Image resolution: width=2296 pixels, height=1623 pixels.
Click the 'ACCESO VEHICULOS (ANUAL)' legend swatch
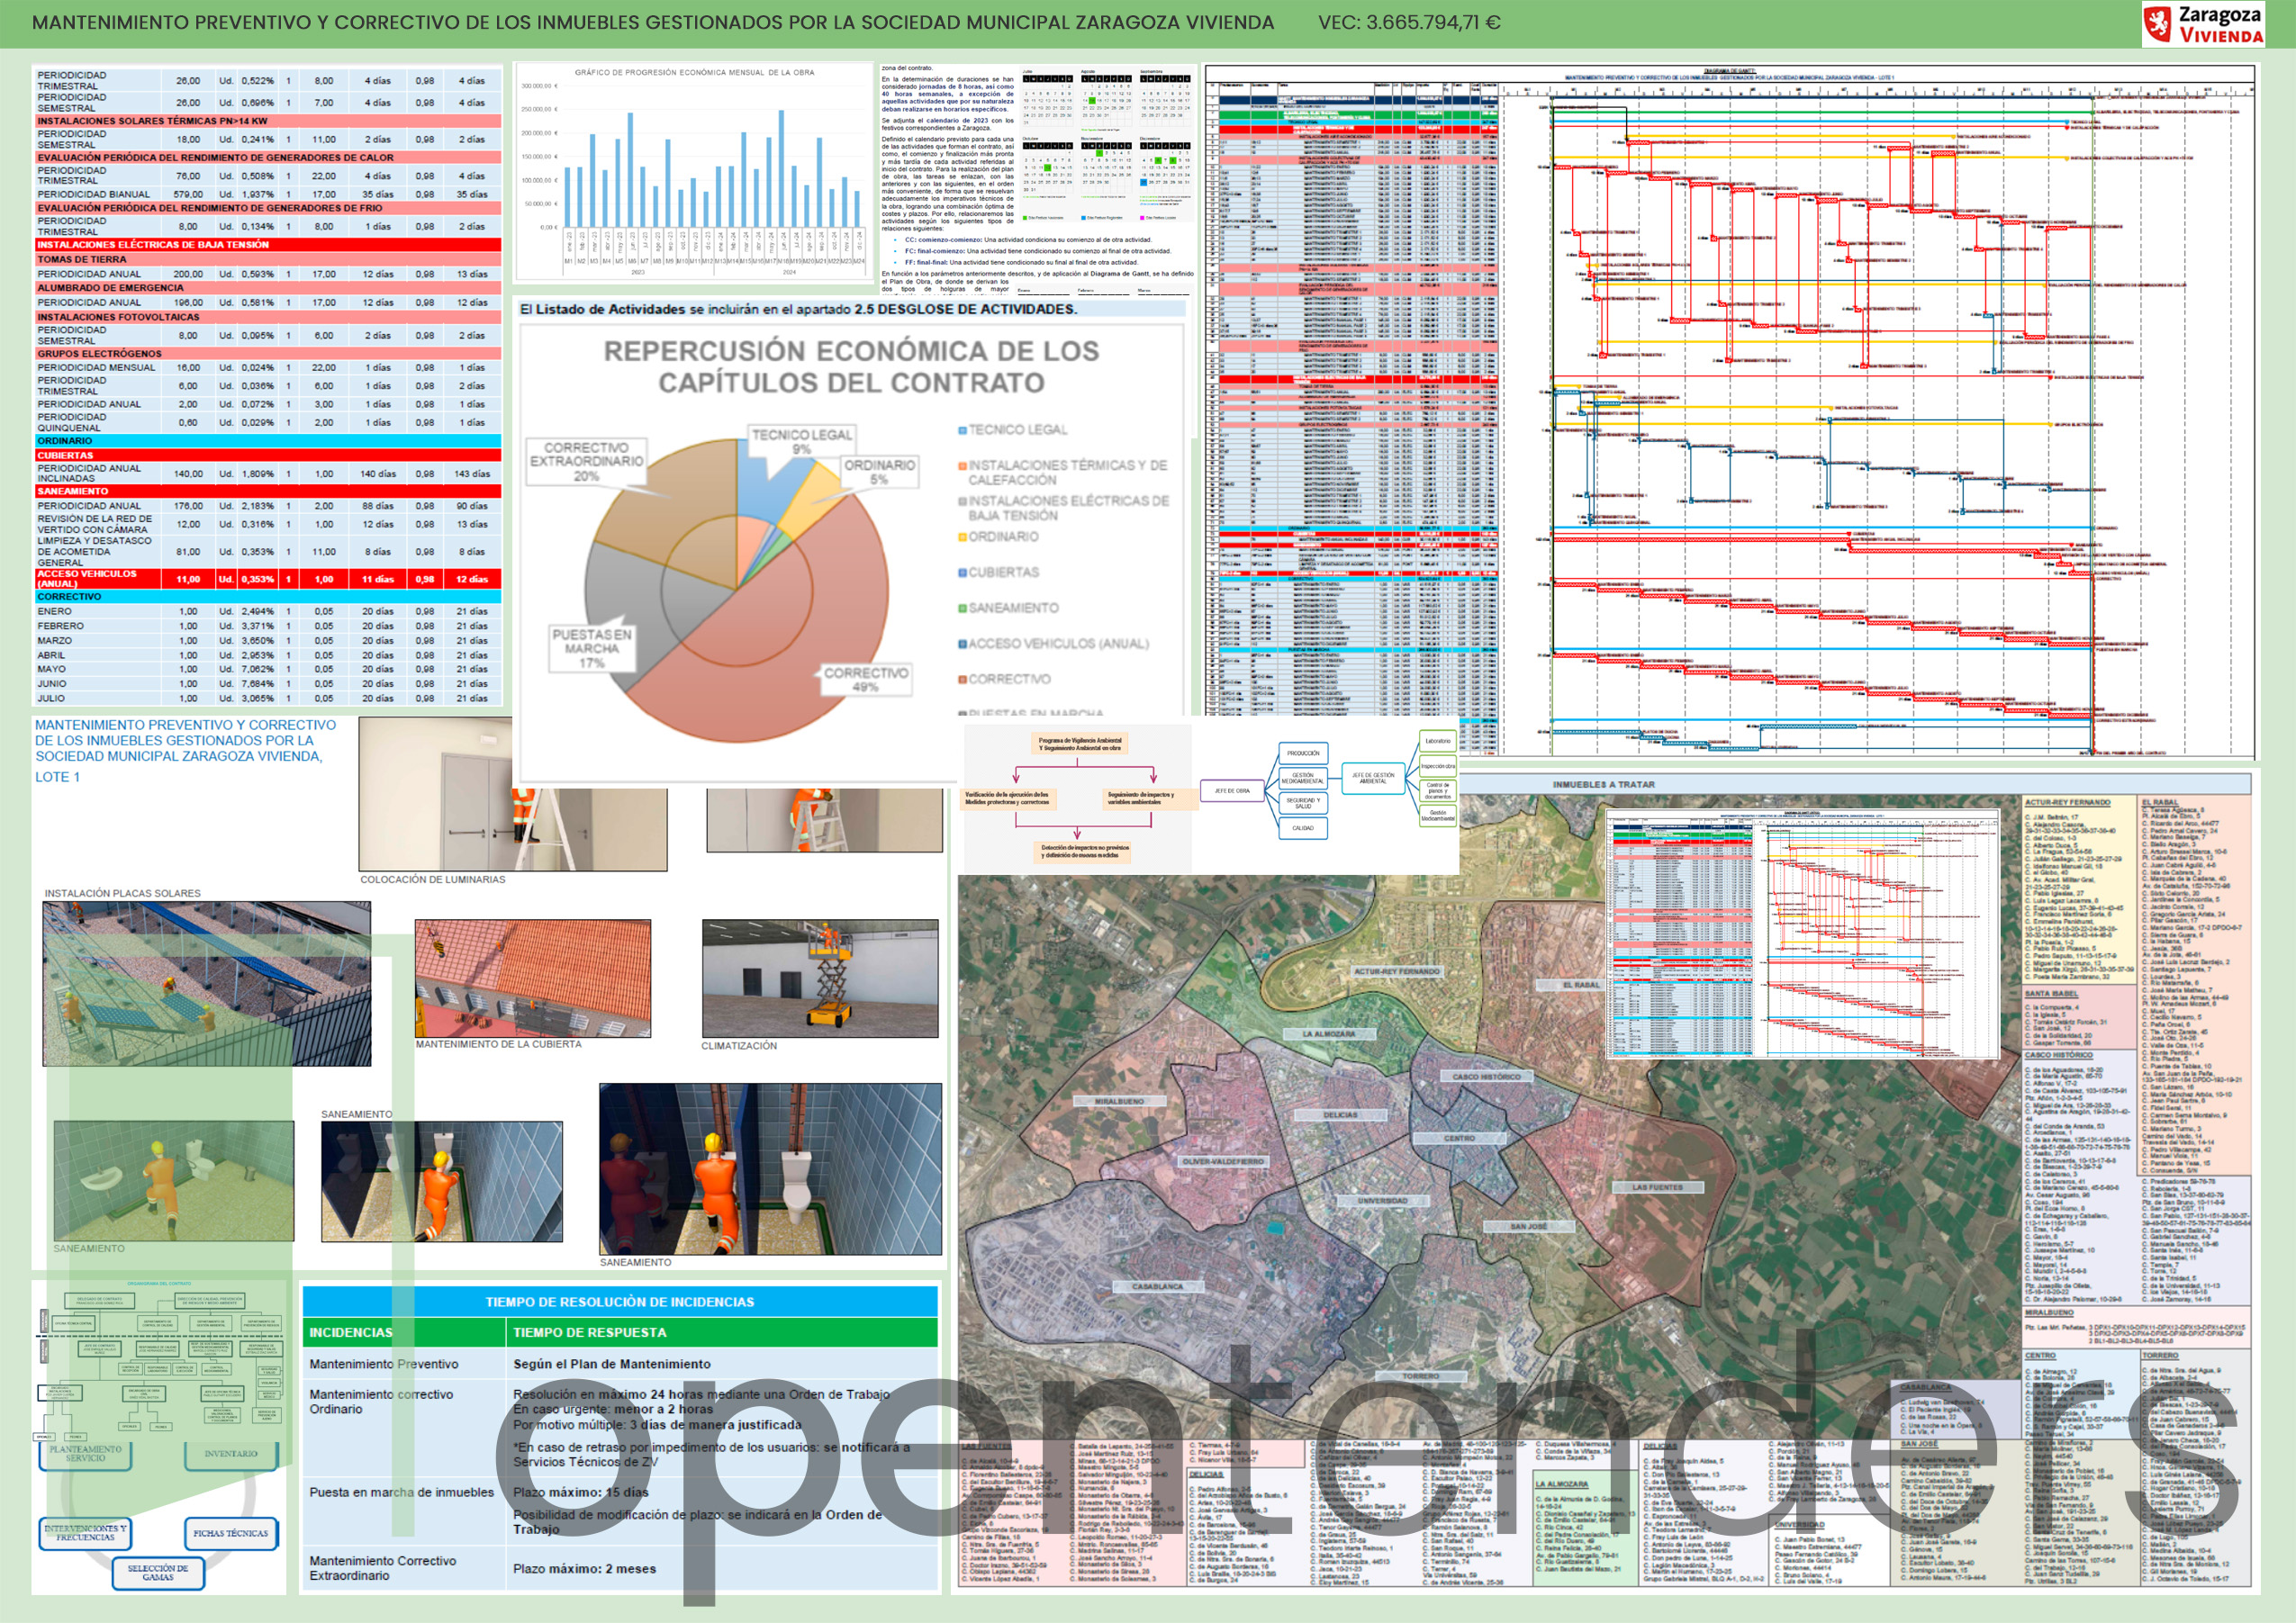coord(962,644)
